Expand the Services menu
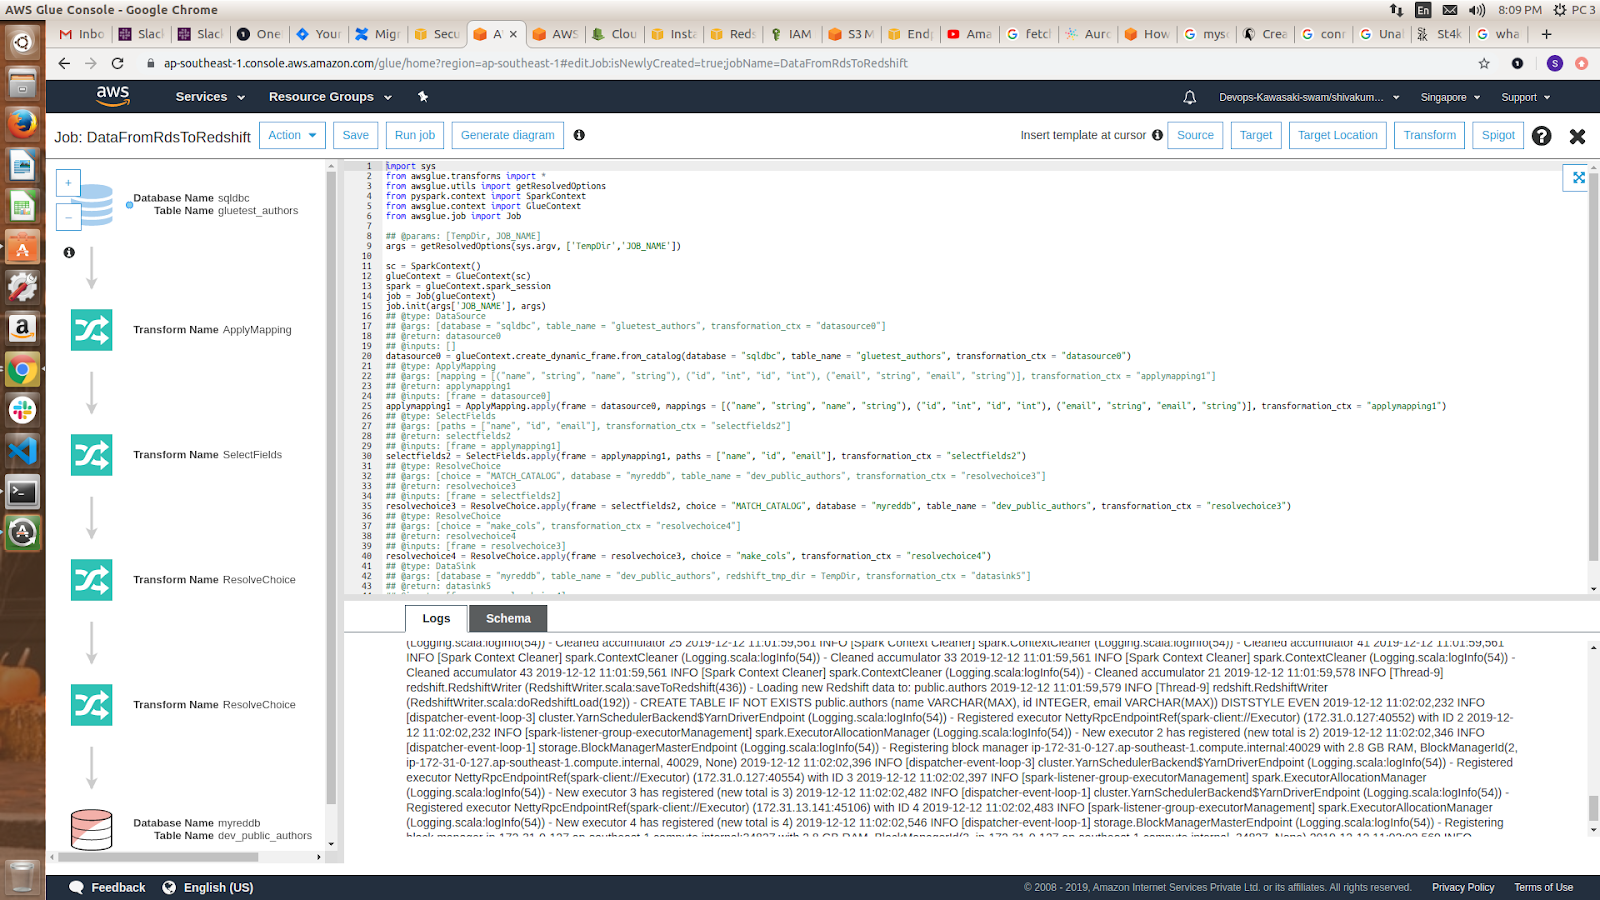 pos(210,97)
